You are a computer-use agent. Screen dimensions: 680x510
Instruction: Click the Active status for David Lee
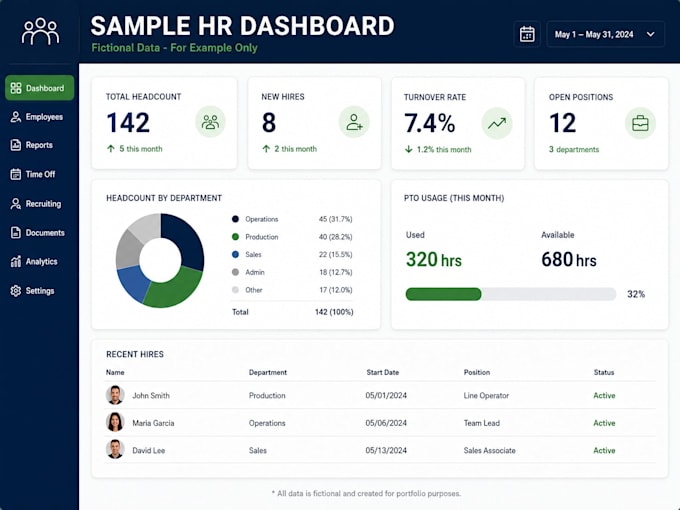[x=604, y=451]
